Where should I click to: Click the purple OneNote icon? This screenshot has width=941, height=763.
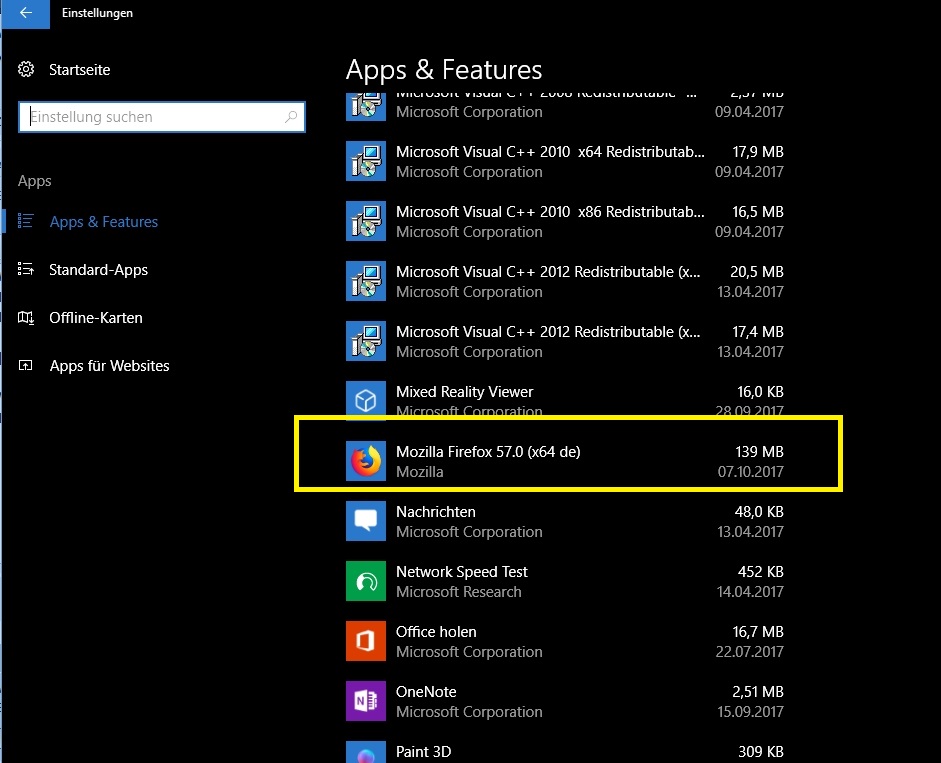pos(366,701)
